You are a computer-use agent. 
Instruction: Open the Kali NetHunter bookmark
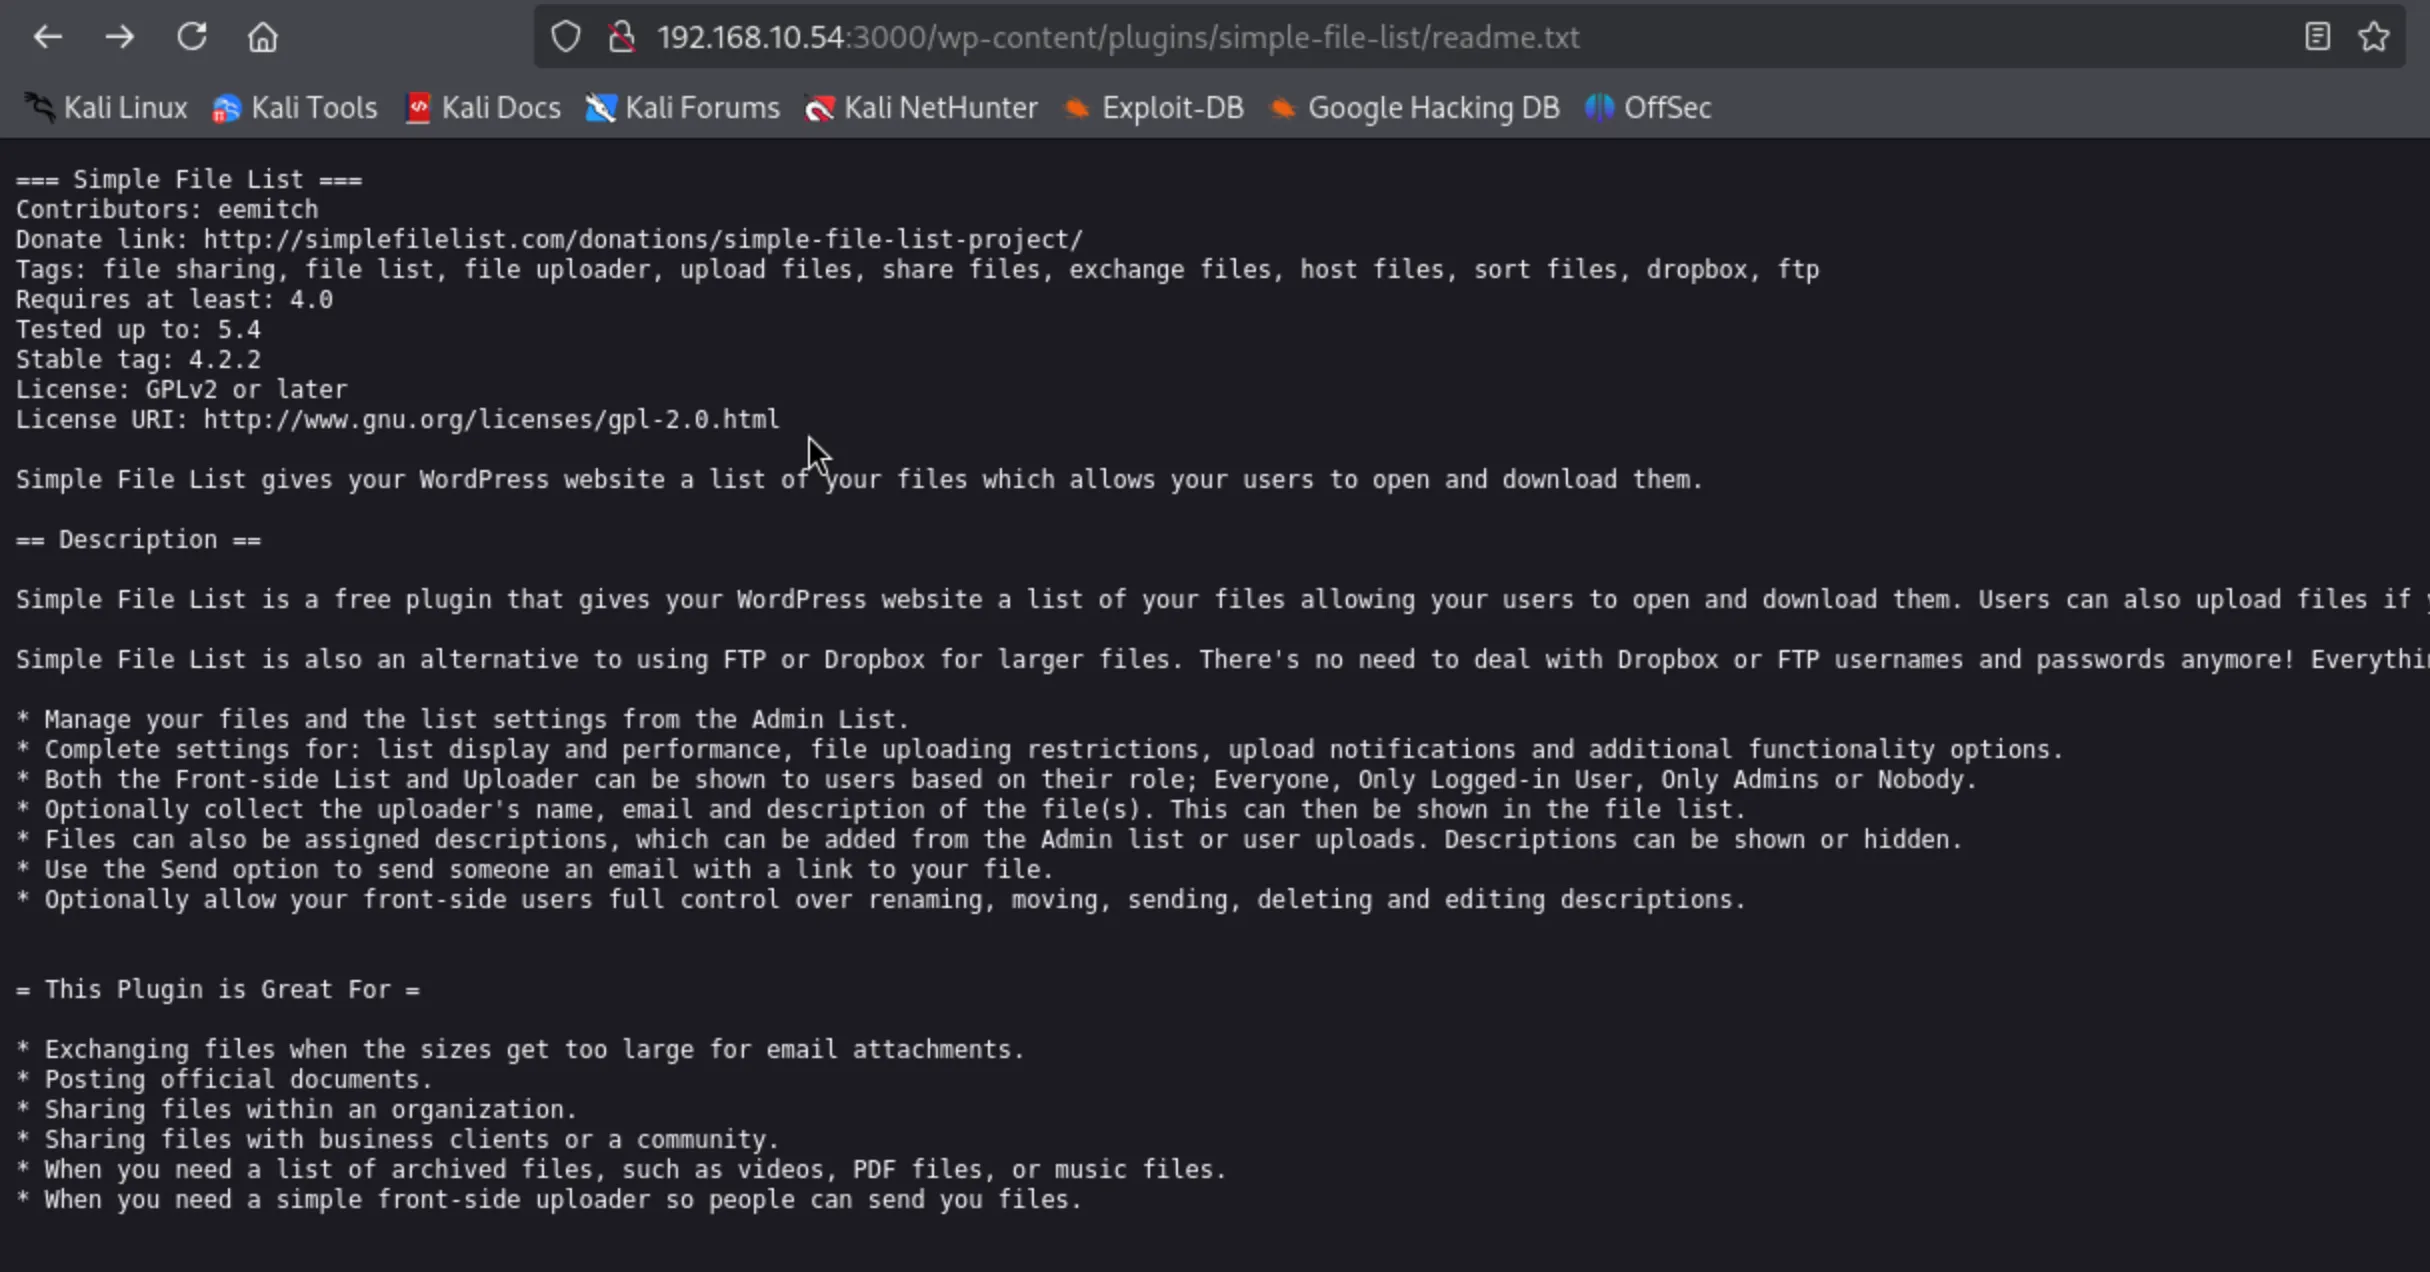(921, 108)
